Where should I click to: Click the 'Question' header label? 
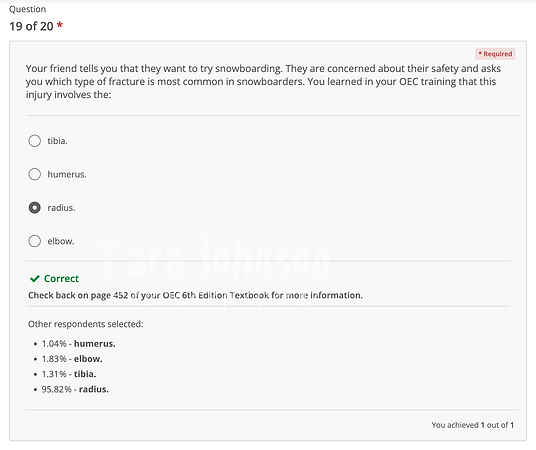click(x=27, y=9)
